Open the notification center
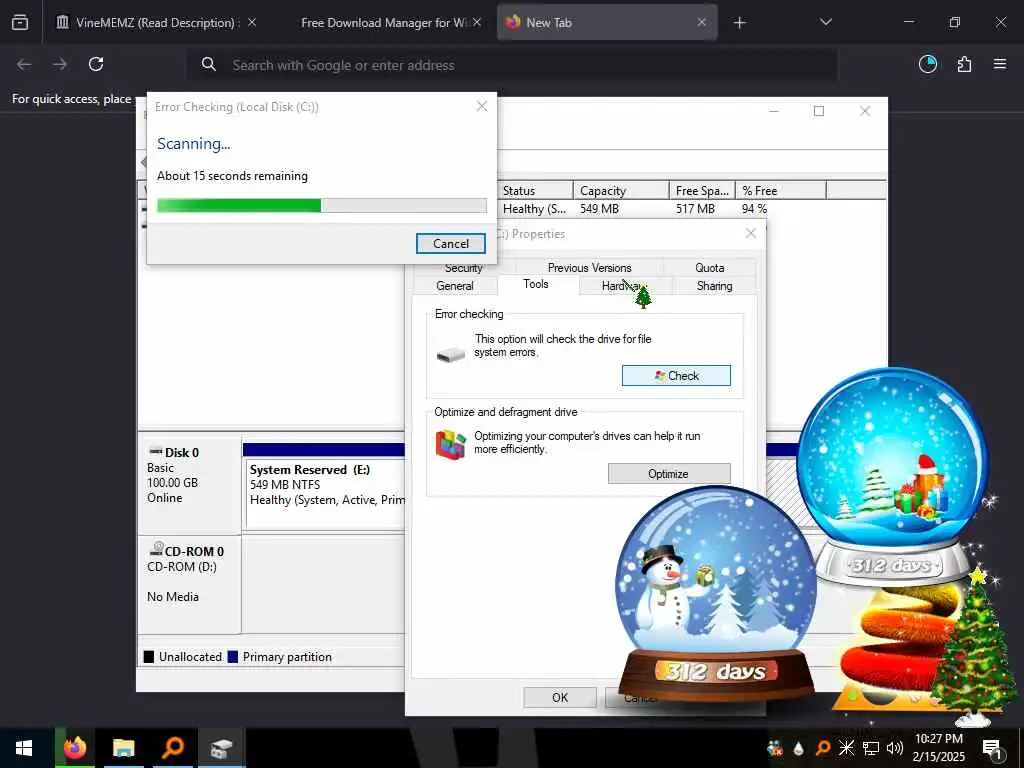The height and width of the screenshot is (768, 1024). point(992,749)
